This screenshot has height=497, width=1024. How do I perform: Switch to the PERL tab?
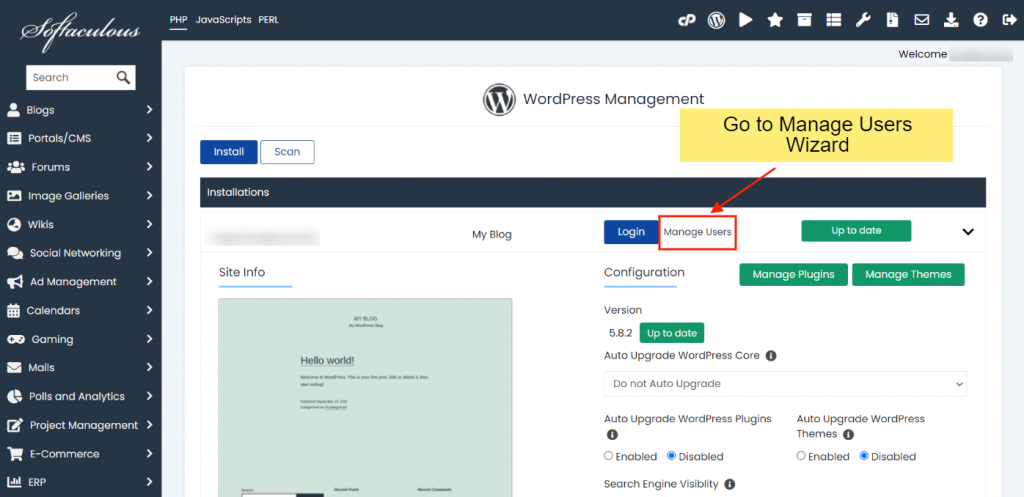coord(268,20)
